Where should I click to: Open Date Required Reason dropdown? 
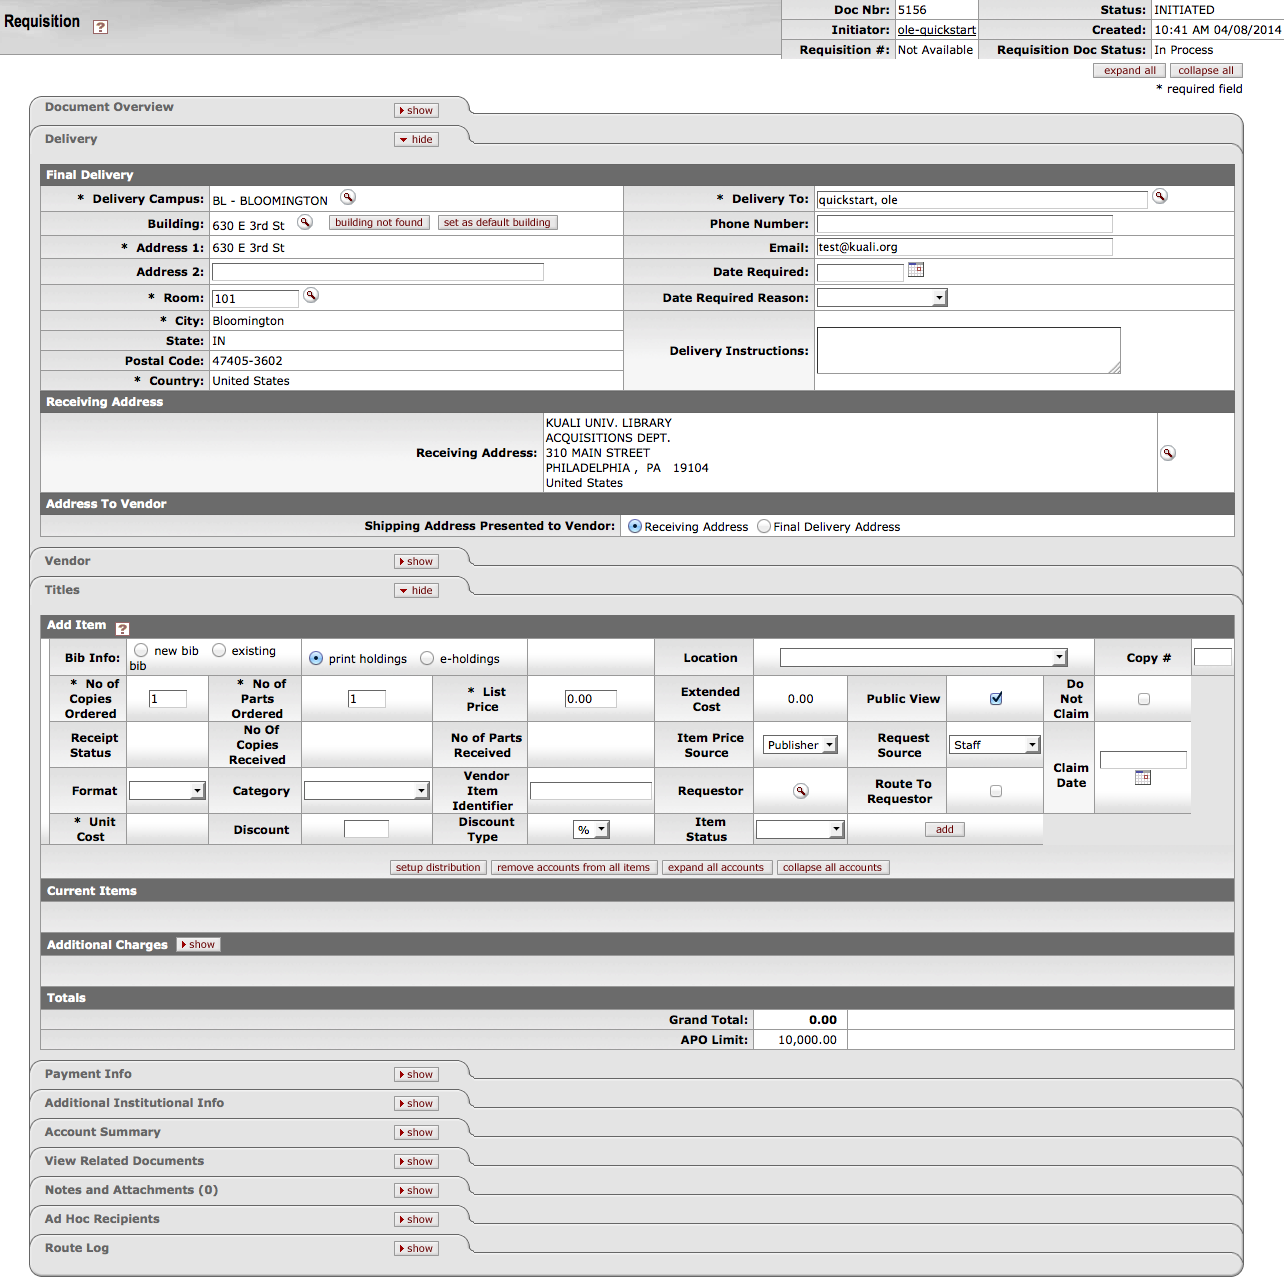882,297
